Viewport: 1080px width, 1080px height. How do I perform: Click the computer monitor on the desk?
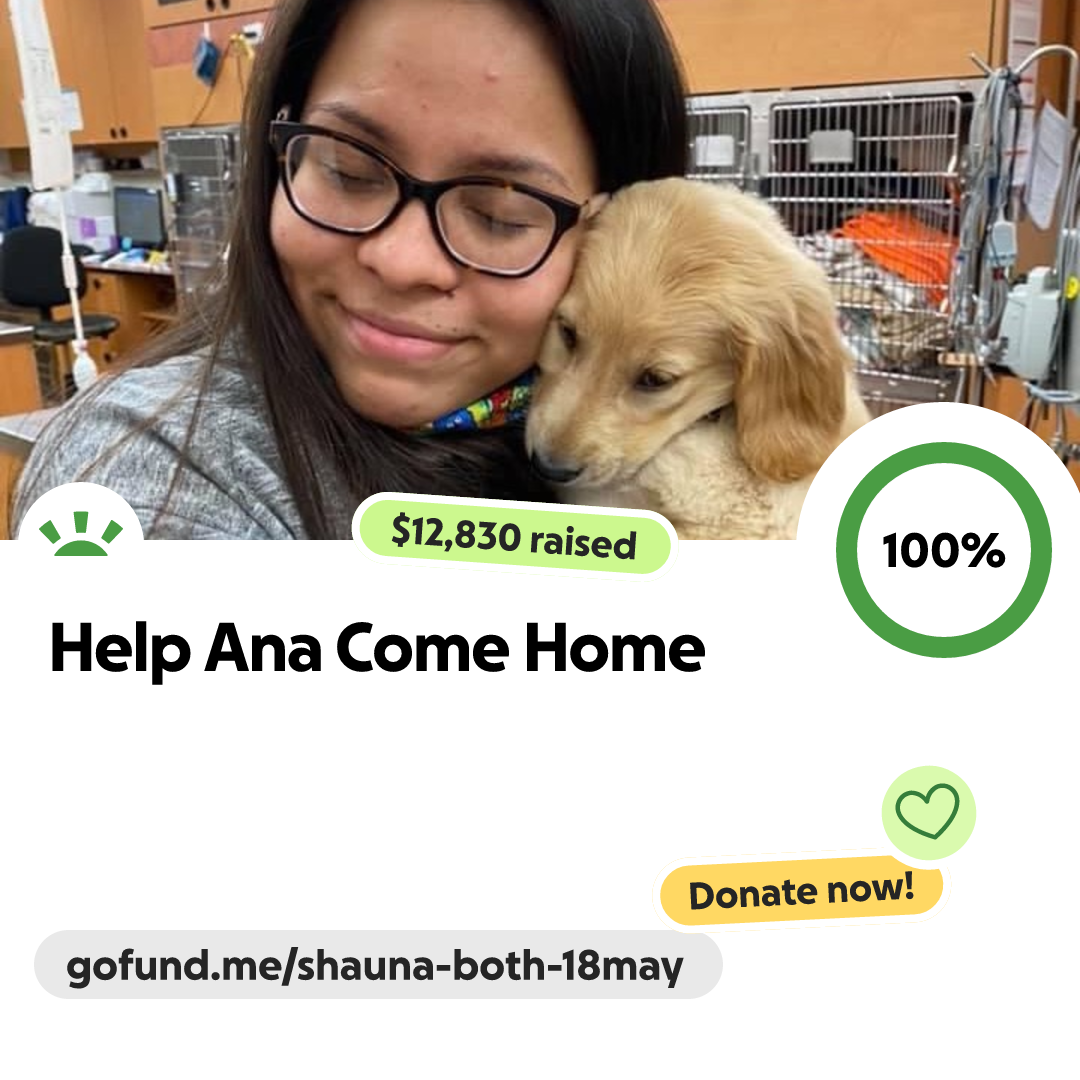pos(139,217)
